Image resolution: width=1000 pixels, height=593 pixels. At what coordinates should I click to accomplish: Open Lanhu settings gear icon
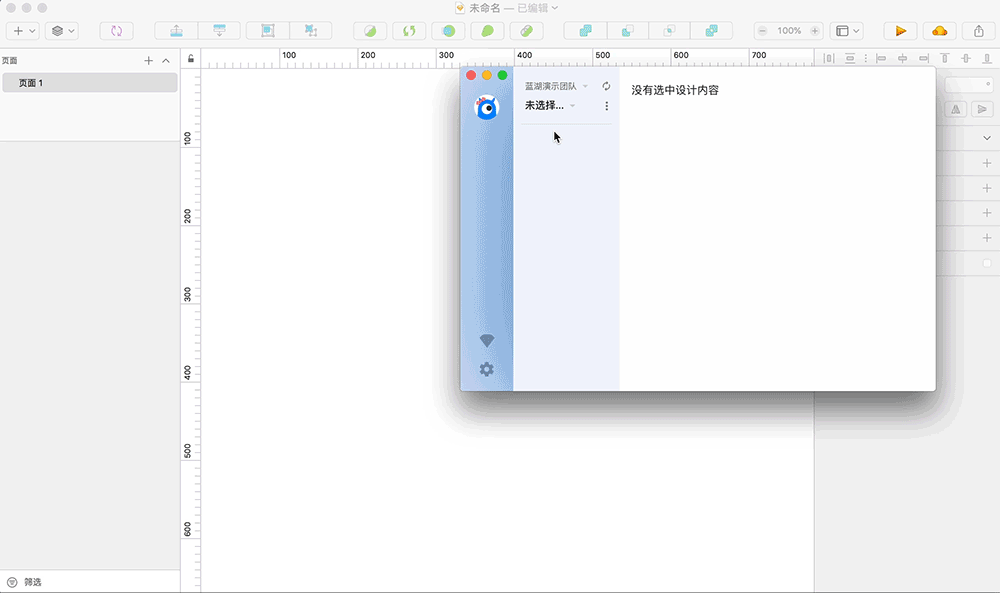(x=487, y=369)
